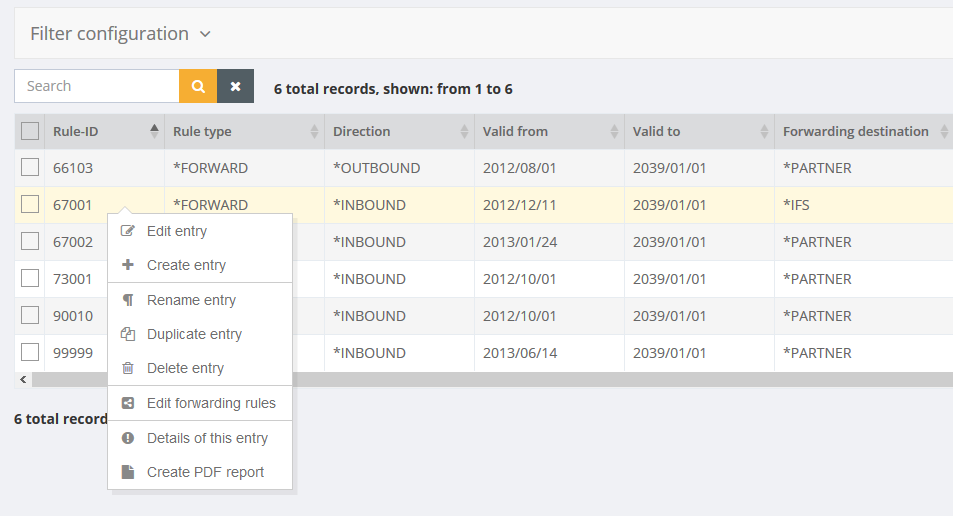
Task: Sort table by Valid from column
Action: click(614, 131)
